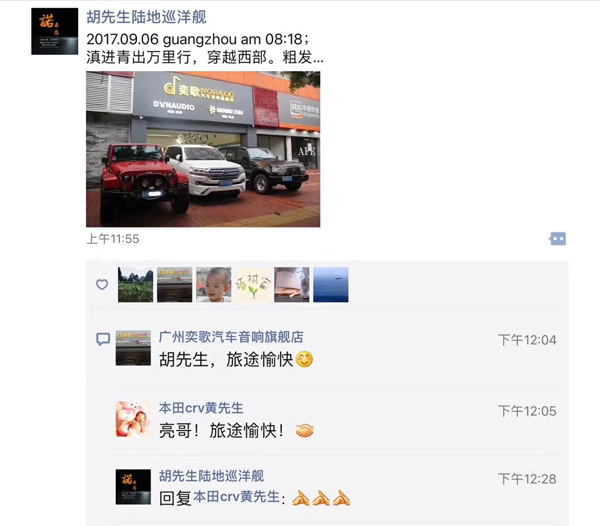Open poster's black avatar beside the post
Image resolution: width=600 pixels, height=526 pixels.
55,31
